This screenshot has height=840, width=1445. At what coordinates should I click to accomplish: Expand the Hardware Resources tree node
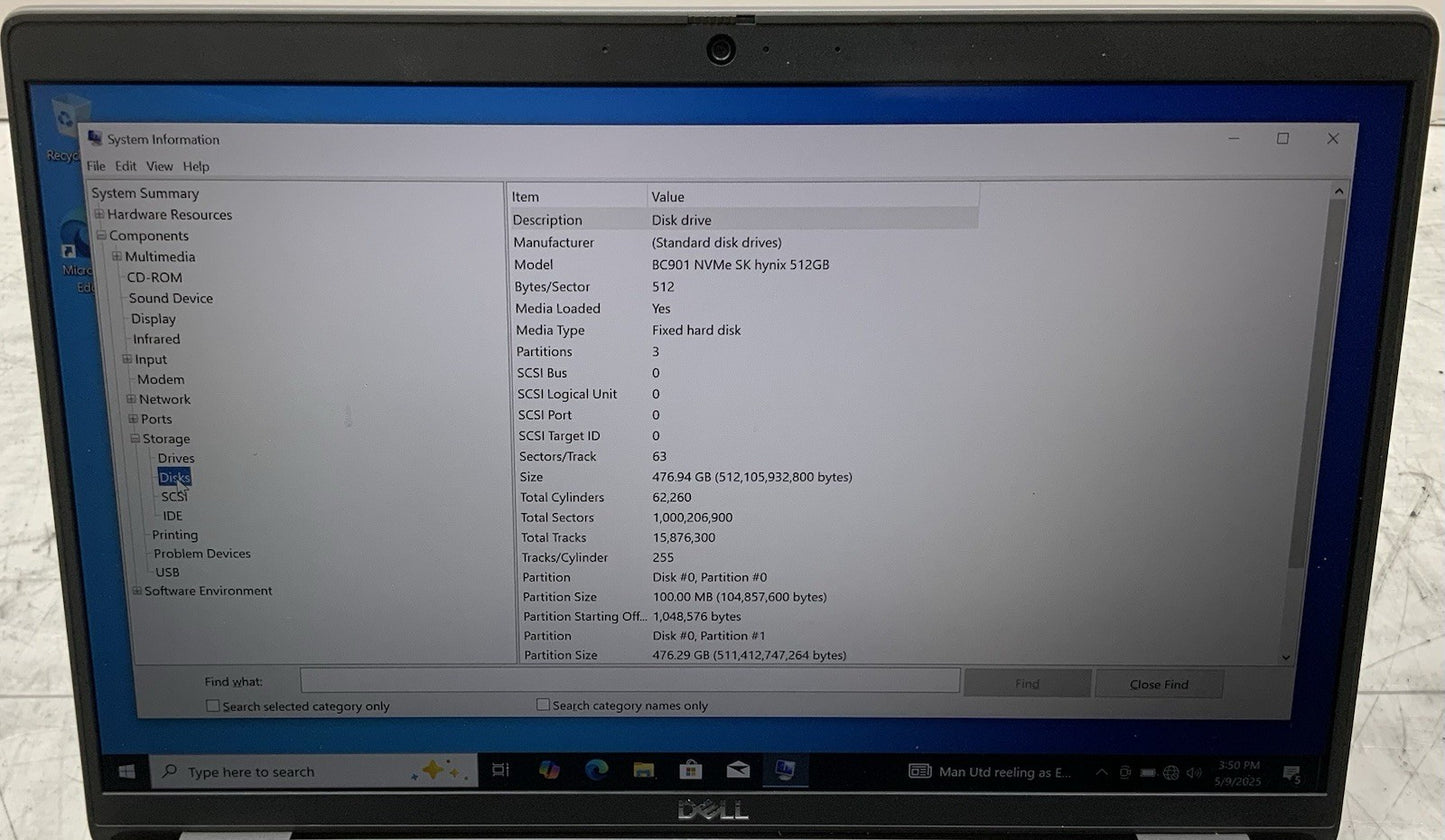[x=99, y=215]
